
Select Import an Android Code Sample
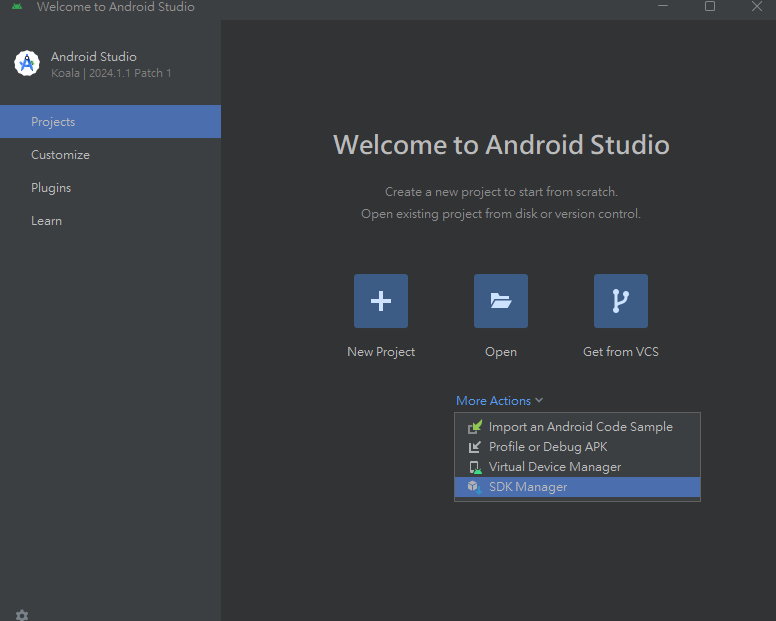577,427
